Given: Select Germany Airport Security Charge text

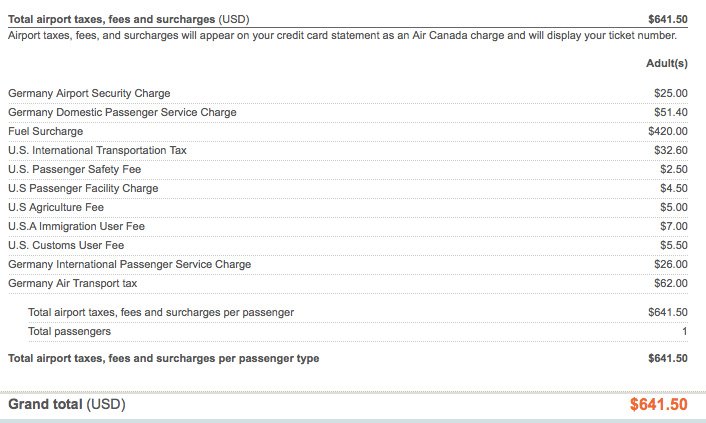Looking at the screenshot, I should pyautogui.click(x=89, y=93).
